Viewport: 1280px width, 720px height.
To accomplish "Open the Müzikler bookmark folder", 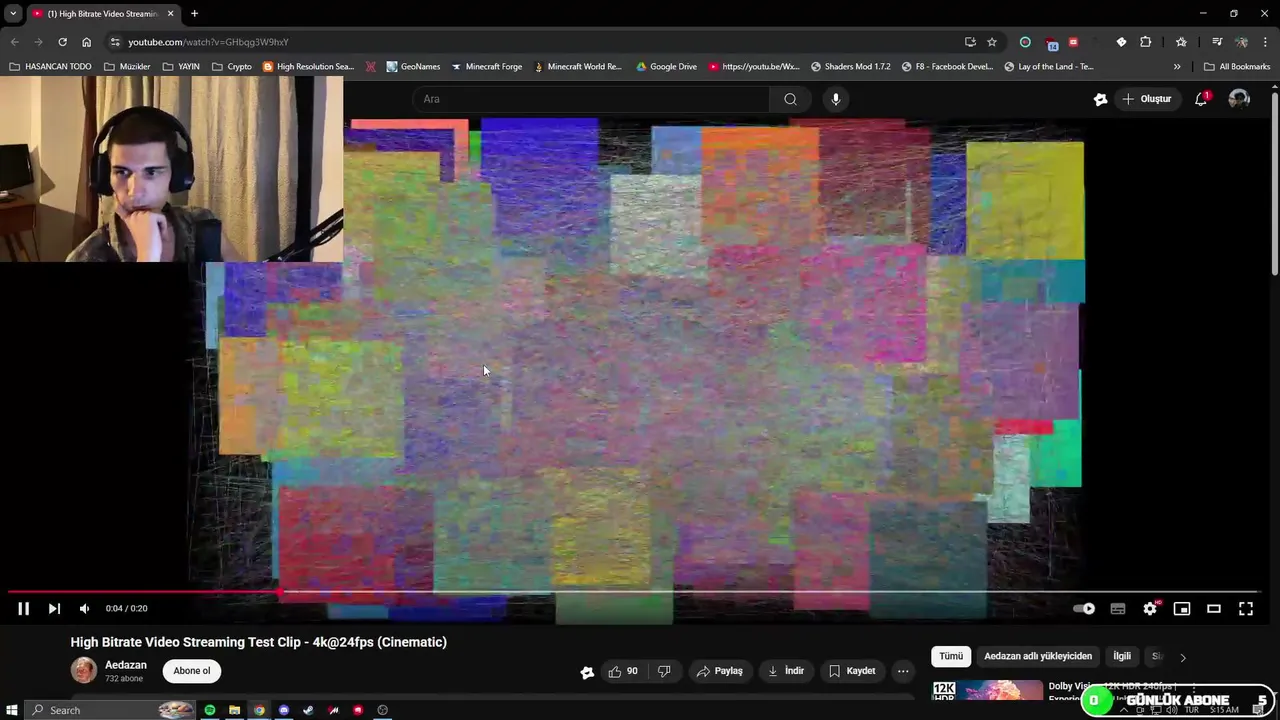I will [127, 67].
